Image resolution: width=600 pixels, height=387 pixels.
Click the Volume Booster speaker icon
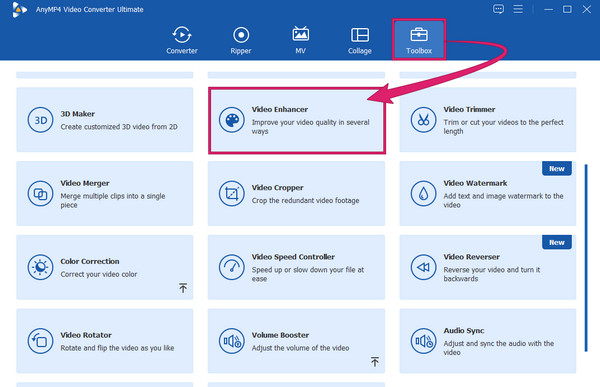232,341
